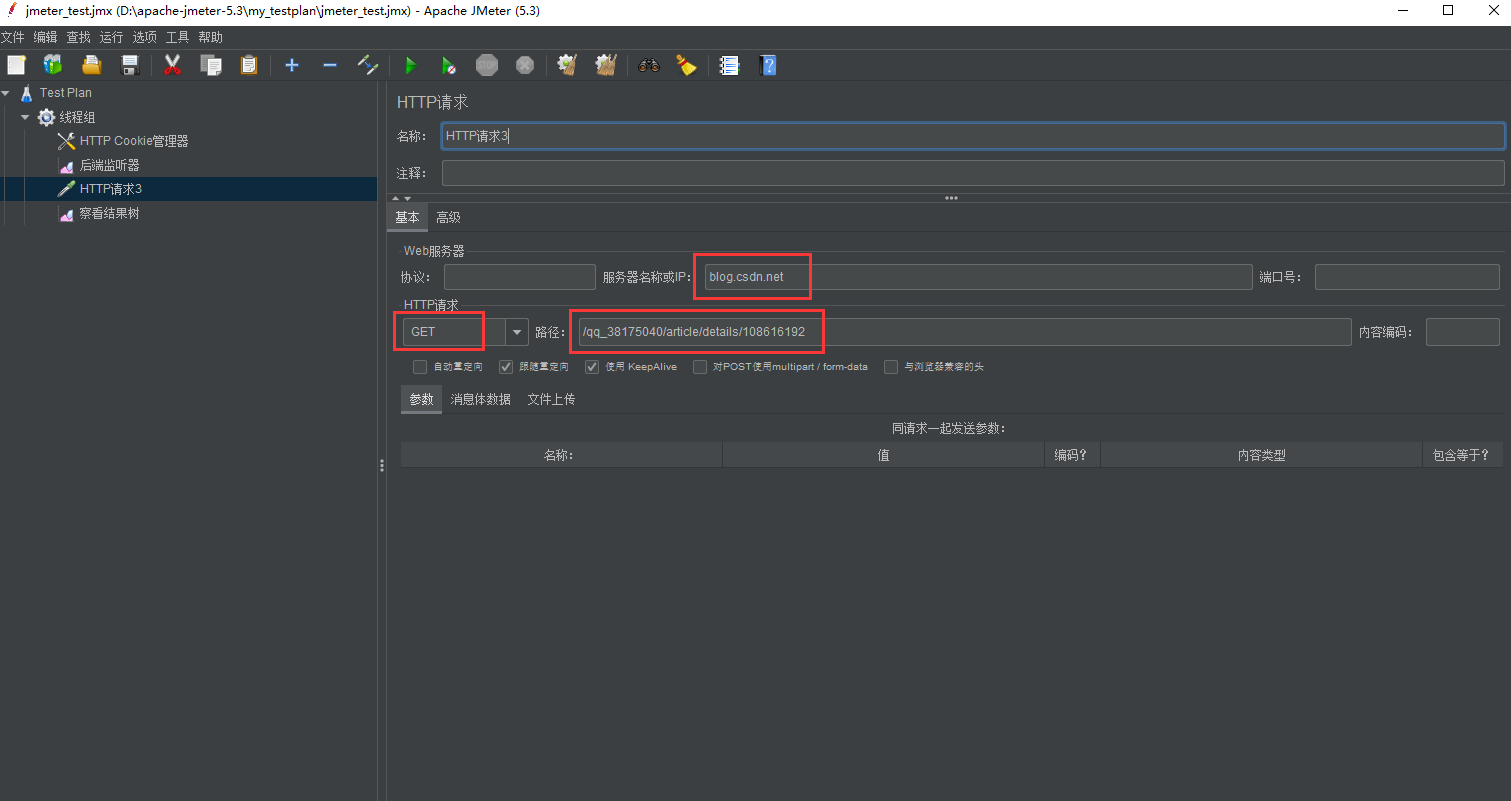The width and height of the screenshot is (1511, 801).
Task: Collapse the Test Plan tree node
Action: tap(6, 93)
